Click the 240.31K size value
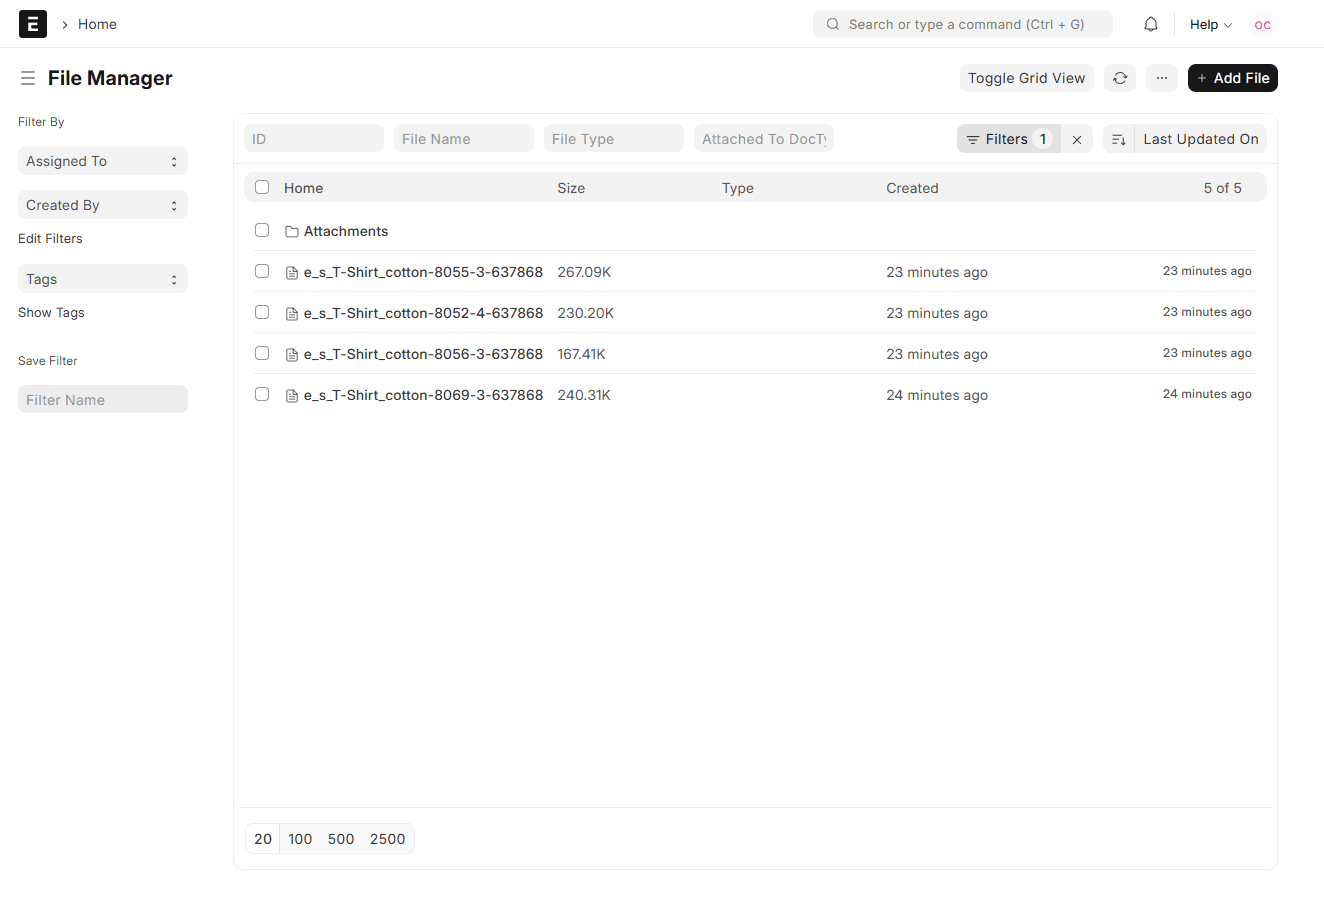Screen dimensions: 1324x915 coord(584,395)
